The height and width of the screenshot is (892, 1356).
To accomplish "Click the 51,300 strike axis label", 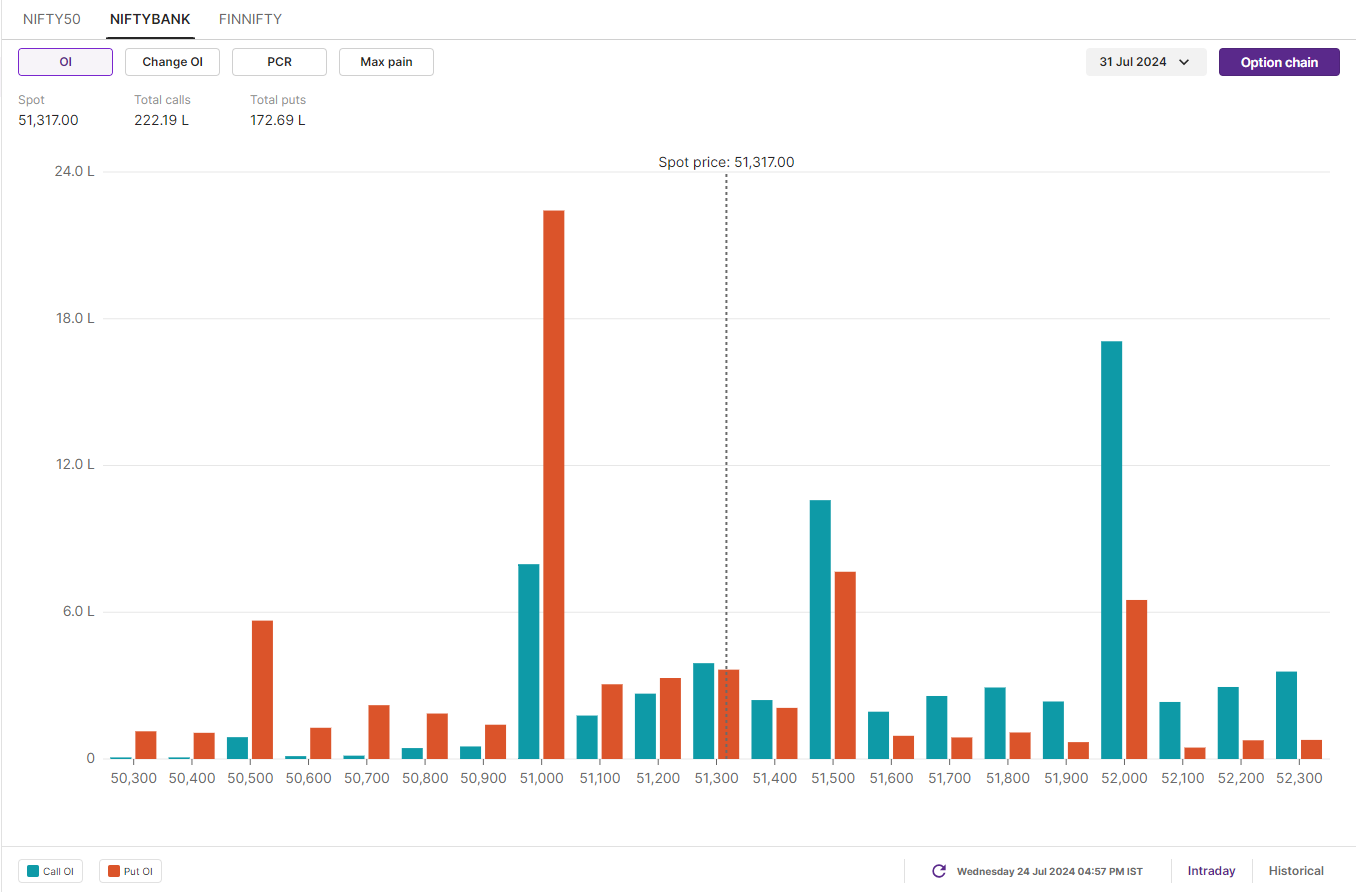I will click(716, 778).
